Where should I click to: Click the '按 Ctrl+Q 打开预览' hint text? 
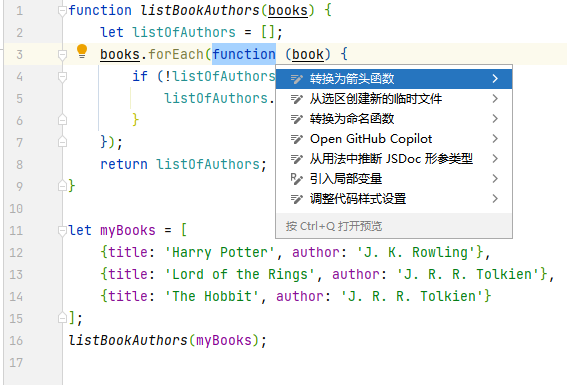point(334,226)
